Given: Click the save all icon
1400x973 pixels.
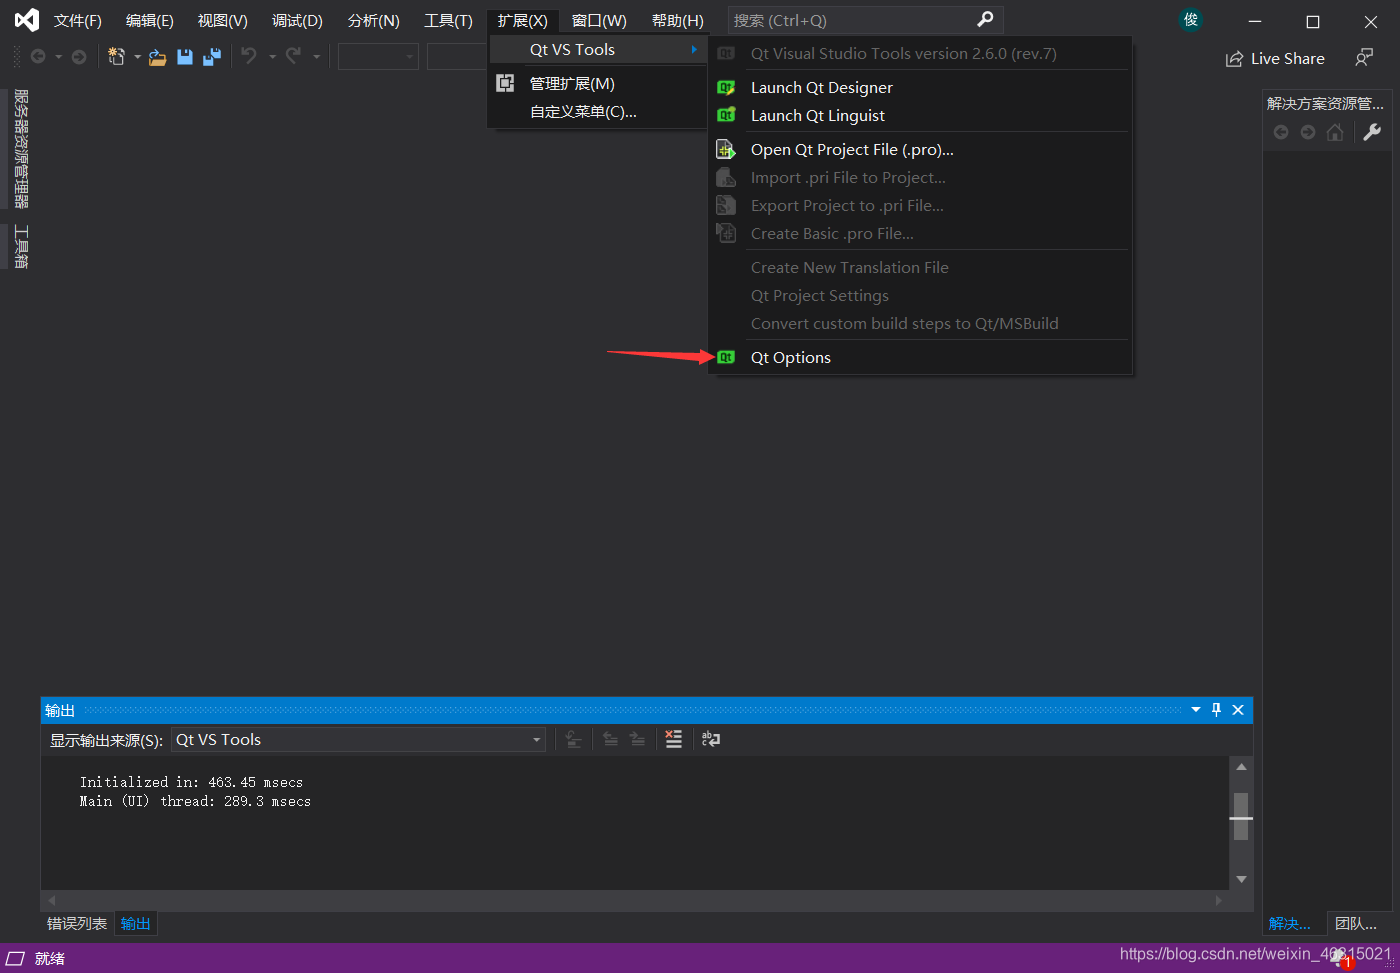Looking at the screenshot, I should (x=212, y=57).
